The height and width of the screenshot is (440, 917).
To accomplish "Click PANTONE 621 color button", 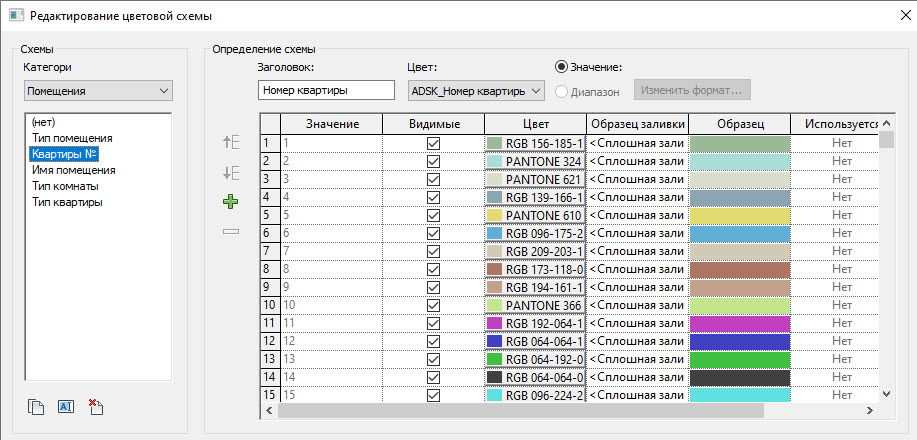I will click(536, 179).
